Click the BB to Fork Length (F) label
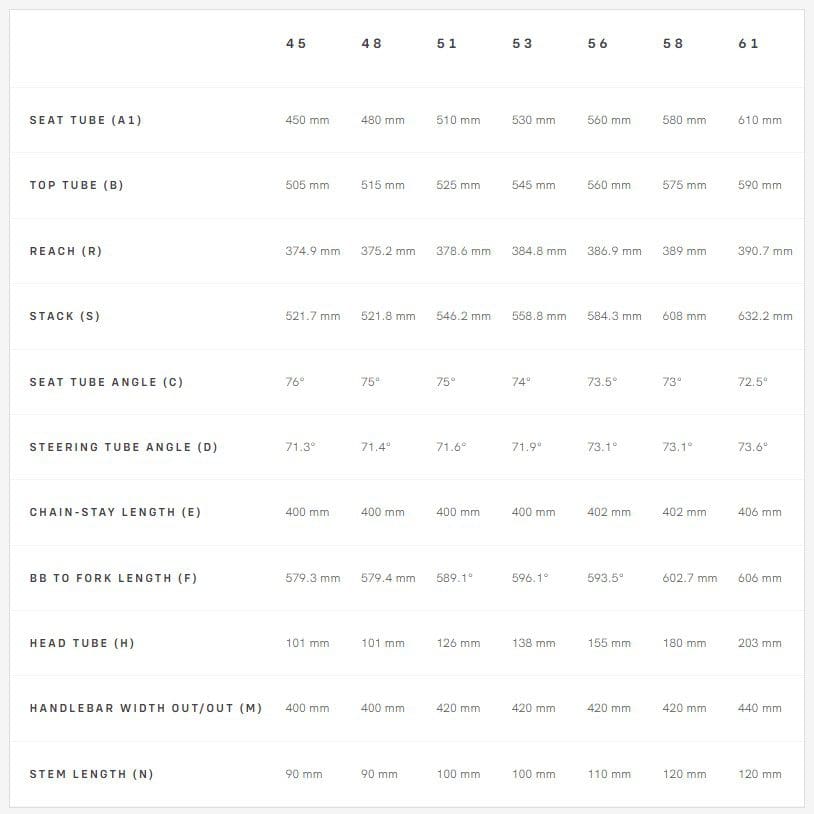814x814 pixels. [x=113, y=578]
